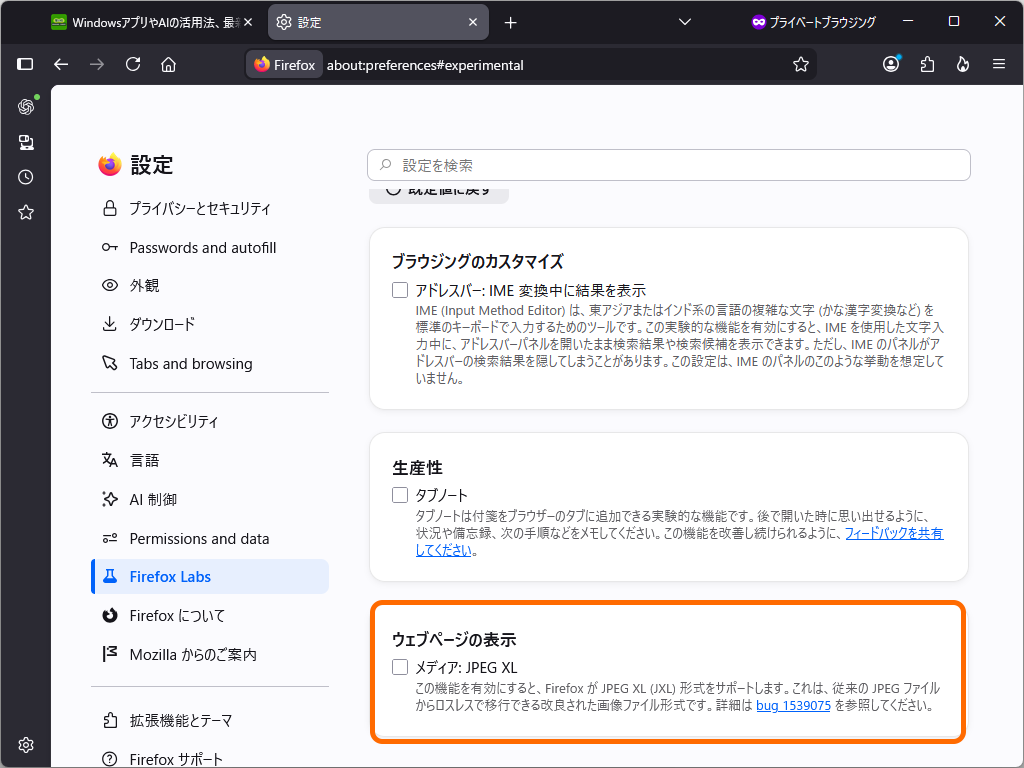Switch to the 設定 tab
1024x768 pixels.
(378, 22)
